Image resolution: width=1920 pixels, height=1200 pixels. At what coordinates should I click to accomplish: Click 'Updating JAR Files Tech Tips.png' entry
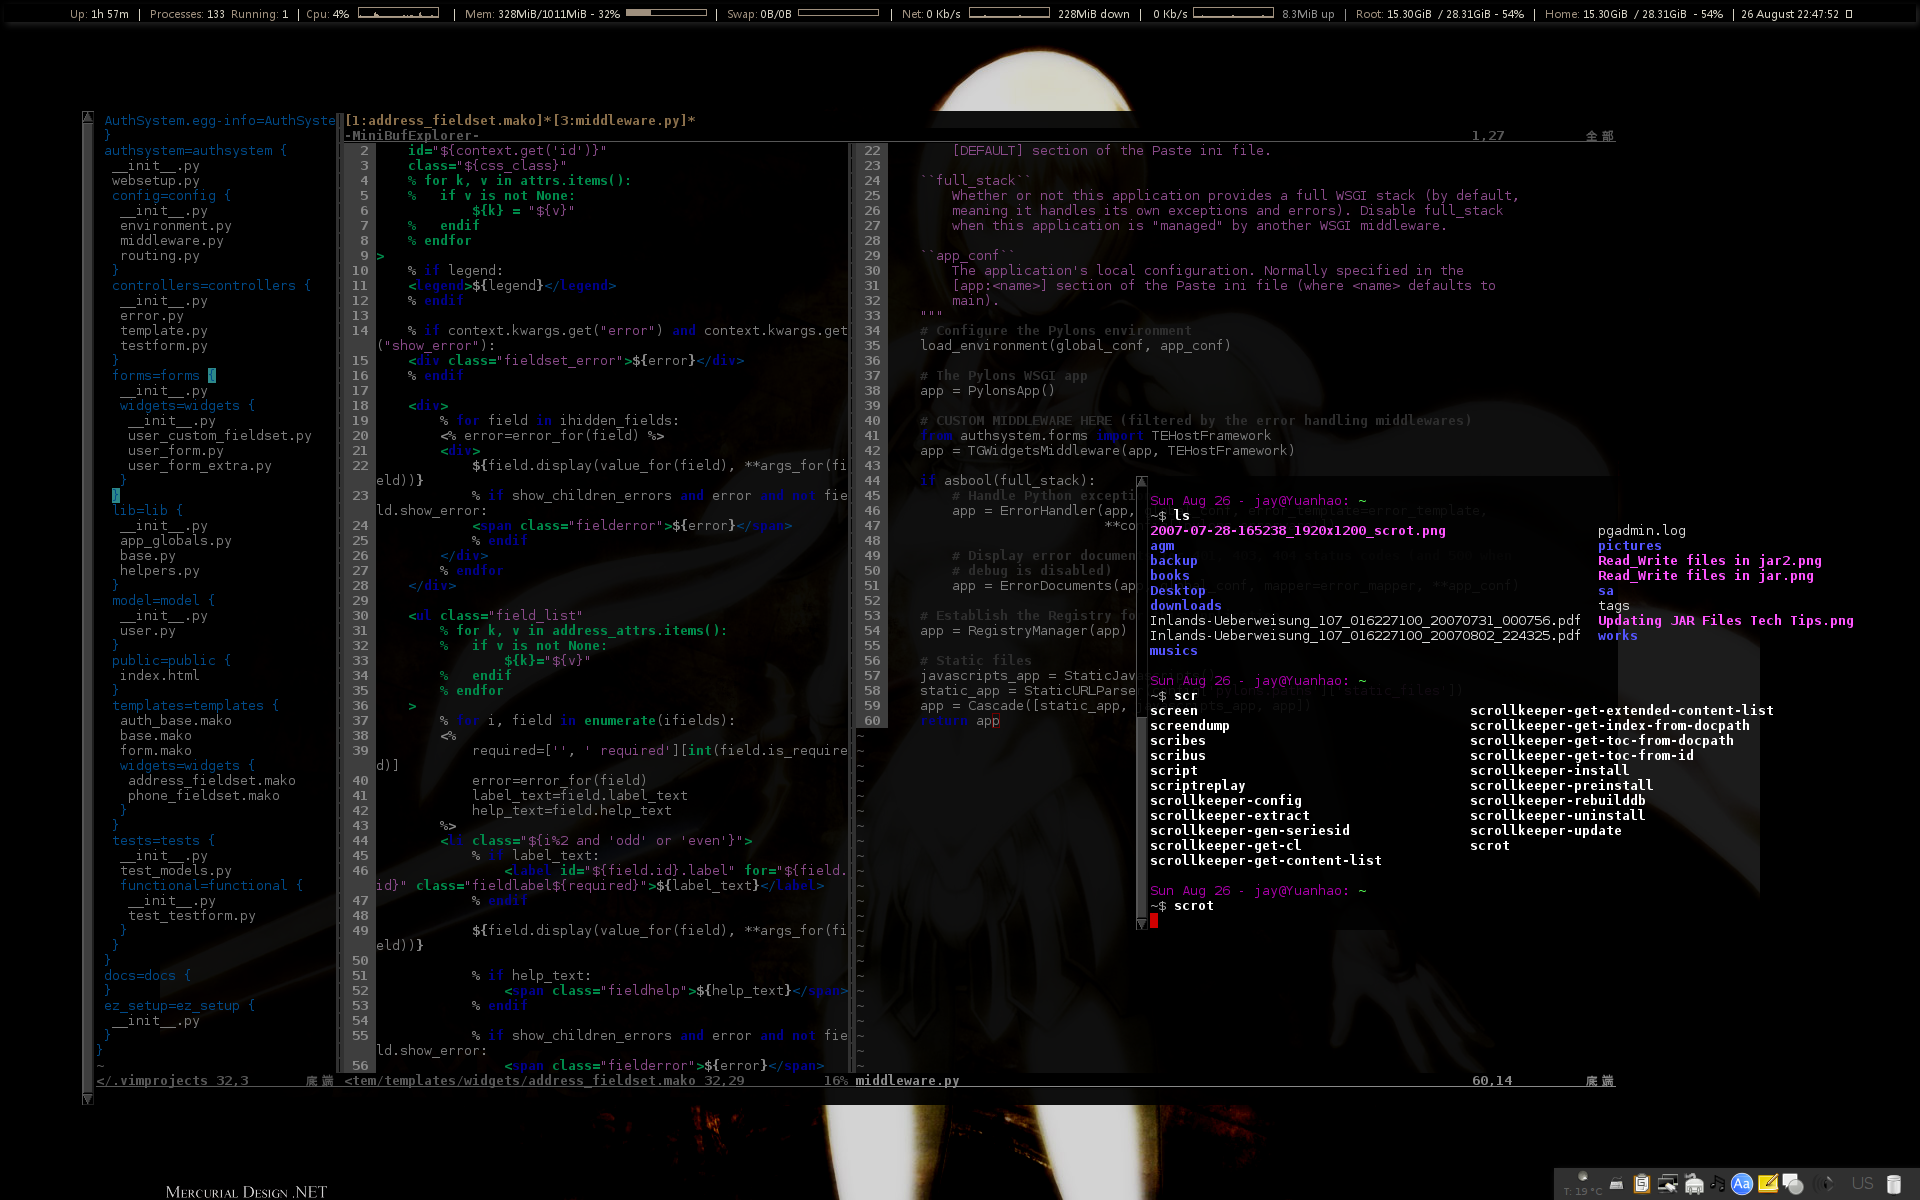click(x=1726, y=621)
